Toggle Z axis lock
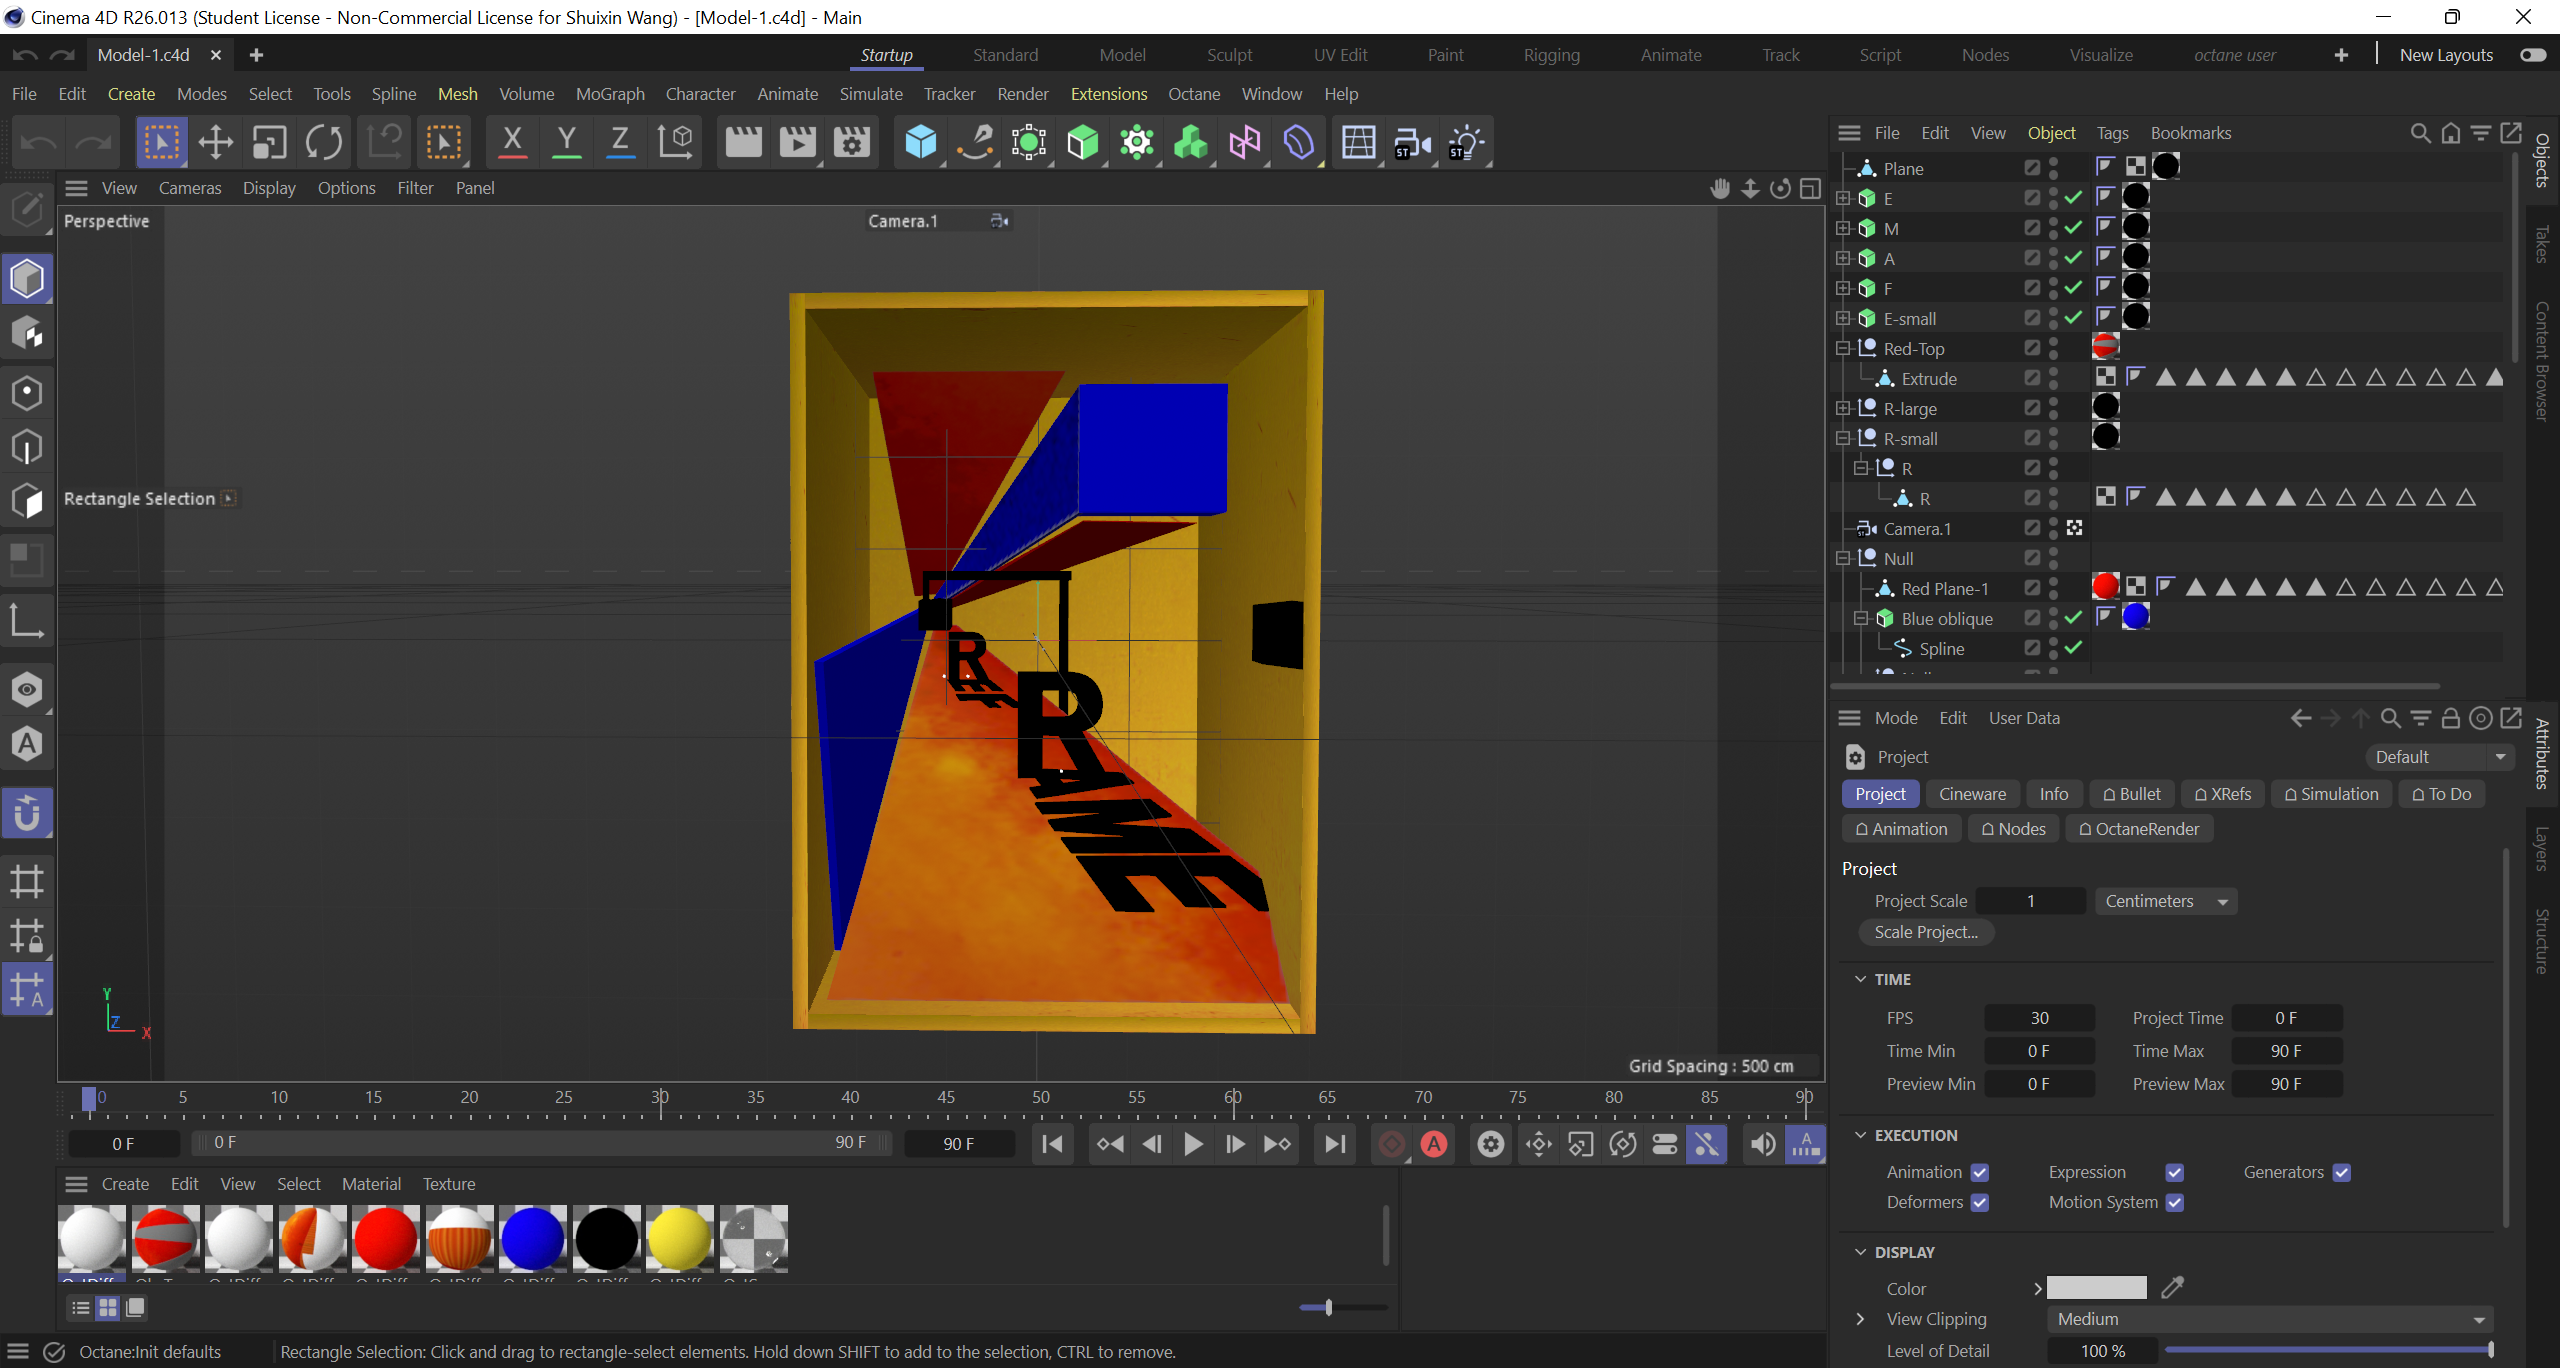The width and height of the screenshot is (2560, 1368). pos(620,142)
